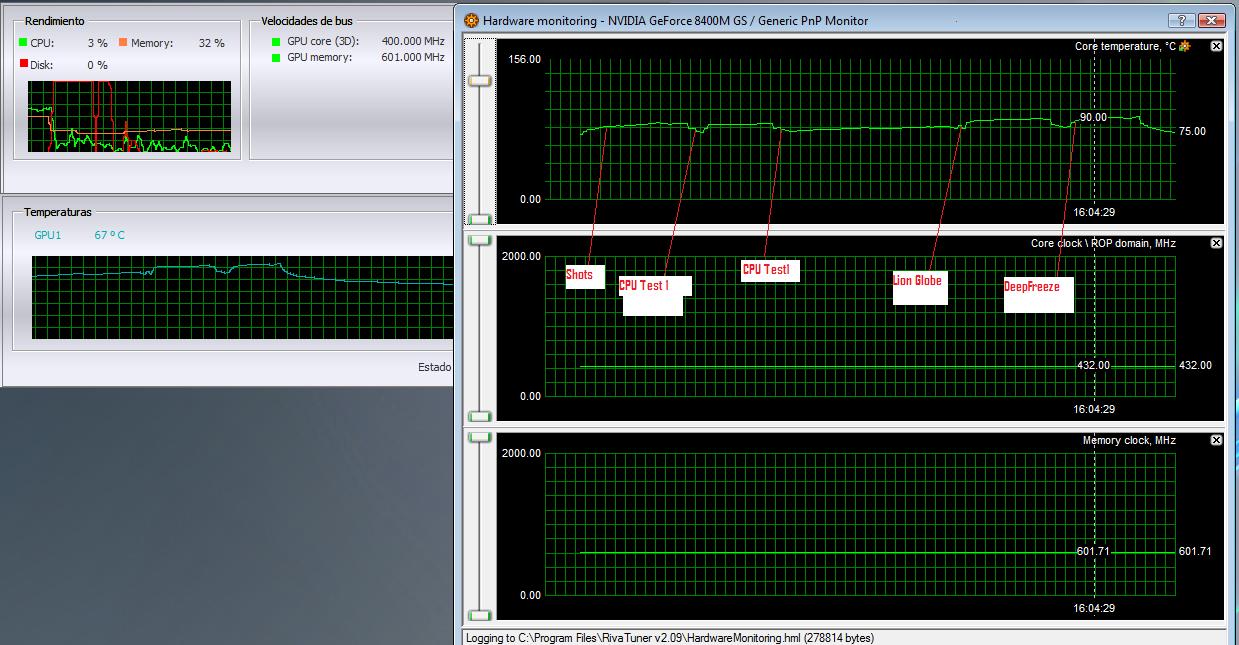The height and width of the screenshot is (645, 1239).
Task: Click the upper slider handle of Memory clock graph
Action: pos(481,437)
